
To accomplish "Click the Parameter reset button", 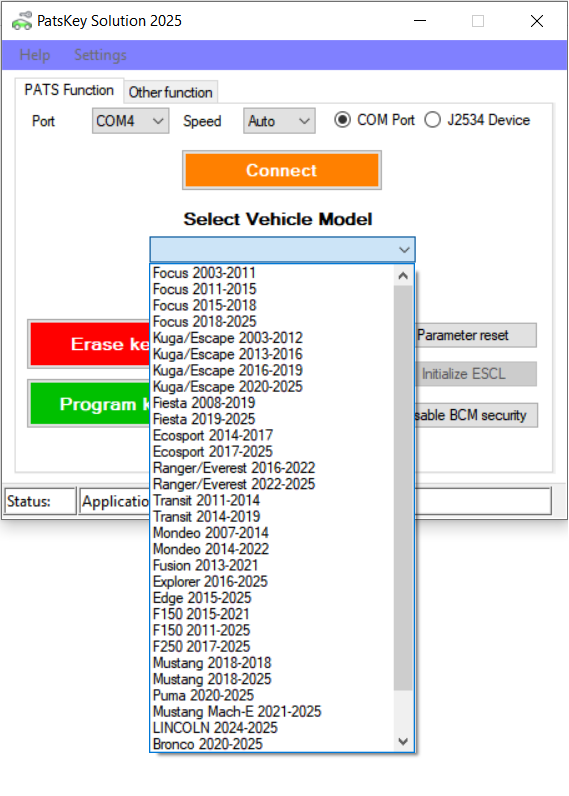I will tap(476, 335).
